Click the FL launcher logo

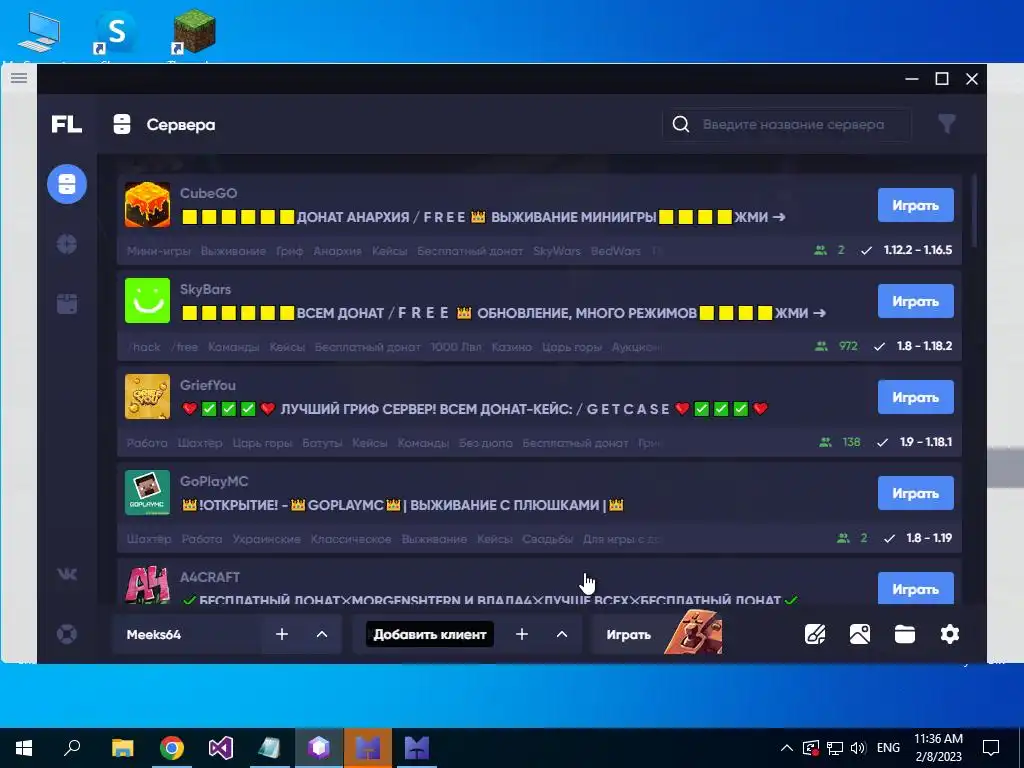(x=67, y=124)
